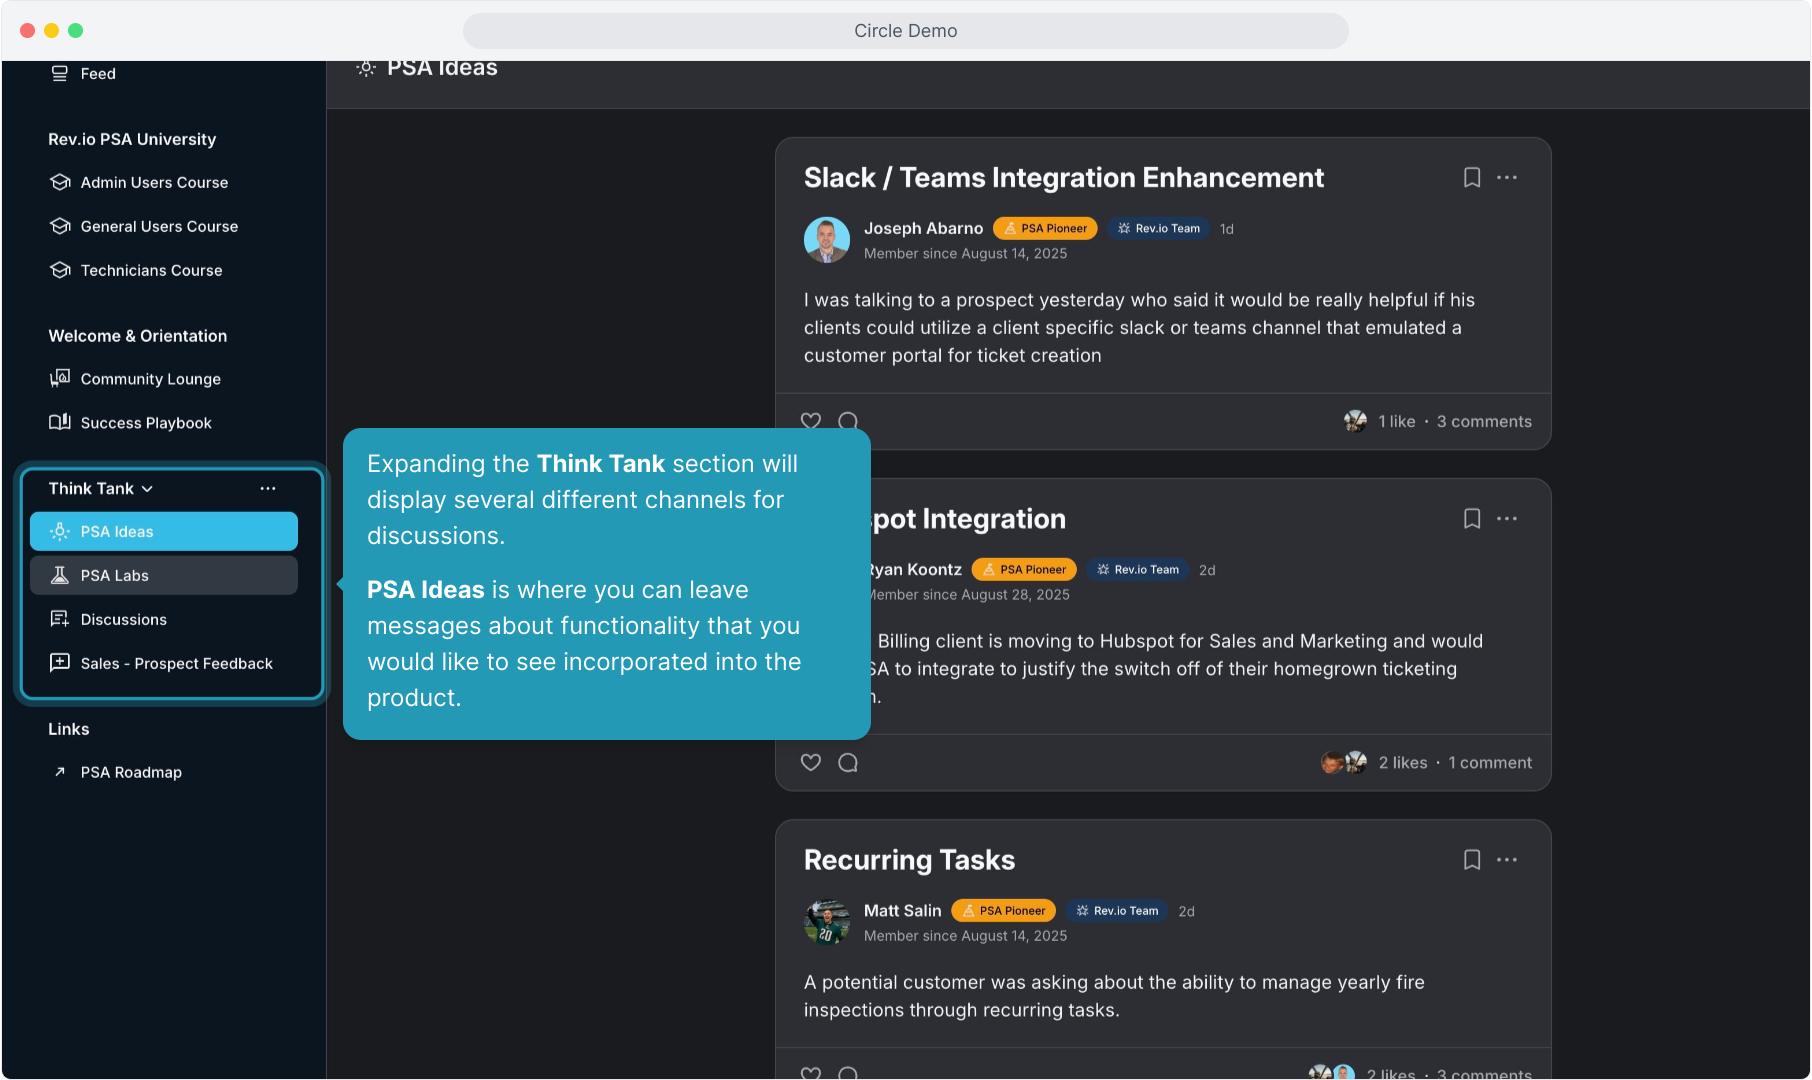Click Matt Salin's avatar
This screenshot has height=1080, width=1812.
pyautogui.click(x=827, y=922)
